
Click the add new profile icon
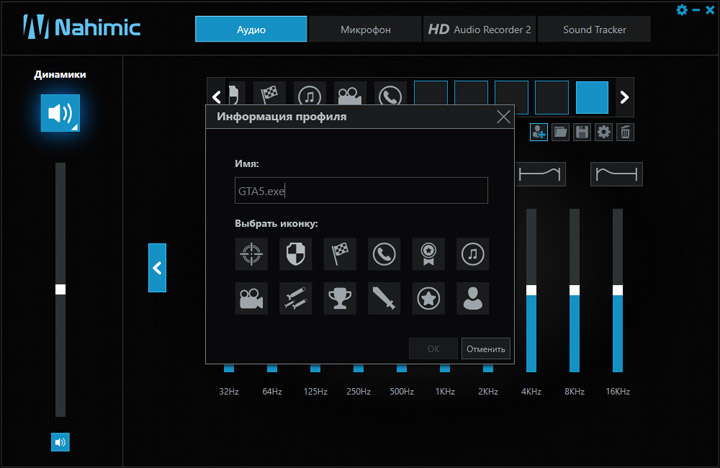tap(539, 132)
